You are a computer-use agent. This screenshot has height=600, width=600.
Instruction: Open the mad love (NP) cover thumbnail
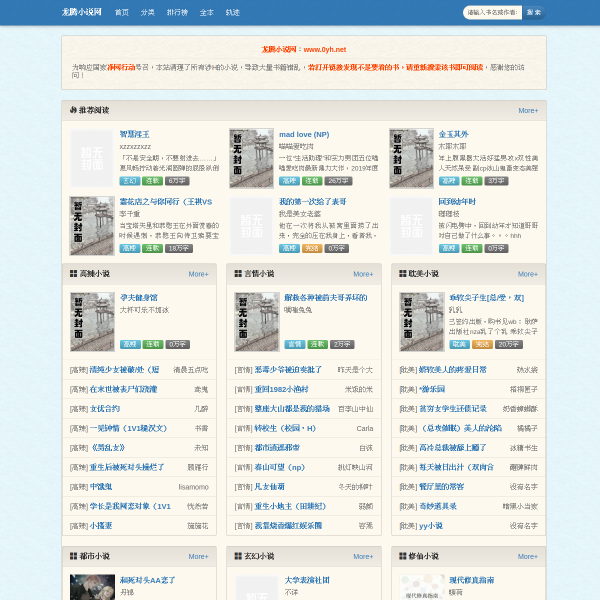[x=251, y=158]
